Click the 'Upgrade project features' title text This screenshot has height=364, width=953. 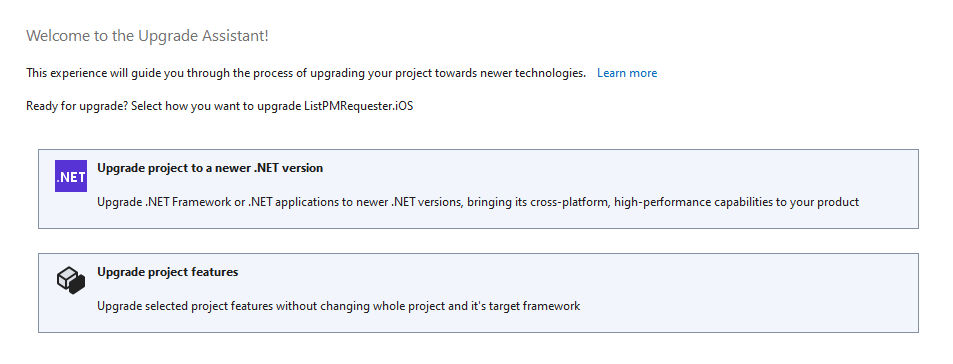coord(168,272)
